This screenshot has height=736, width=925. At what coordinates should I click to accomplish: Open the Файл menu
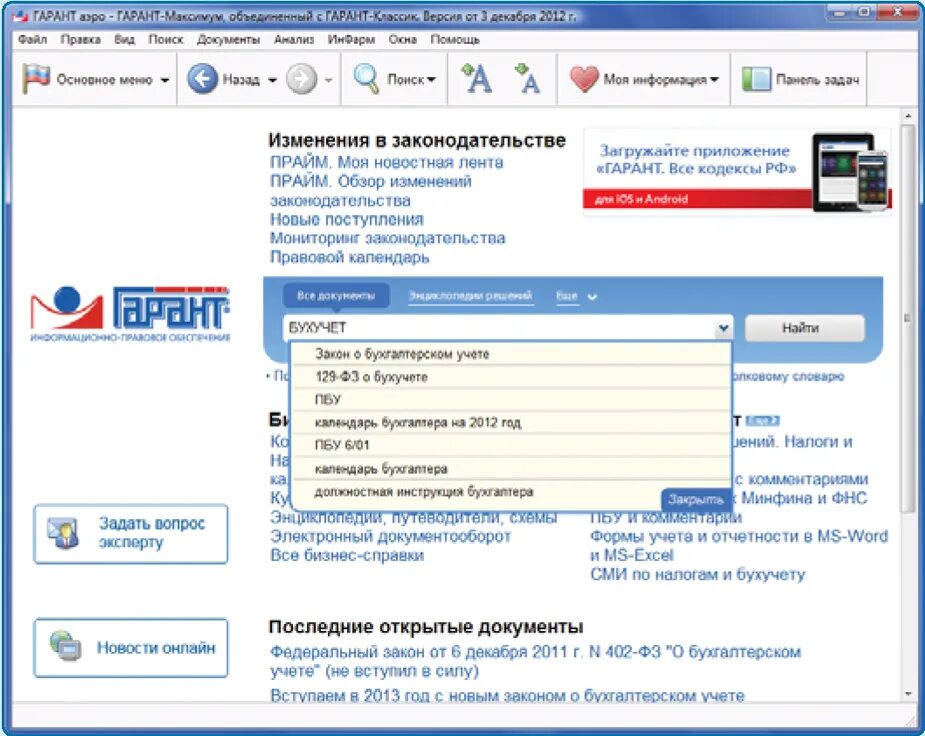click(x=32, y=40)
